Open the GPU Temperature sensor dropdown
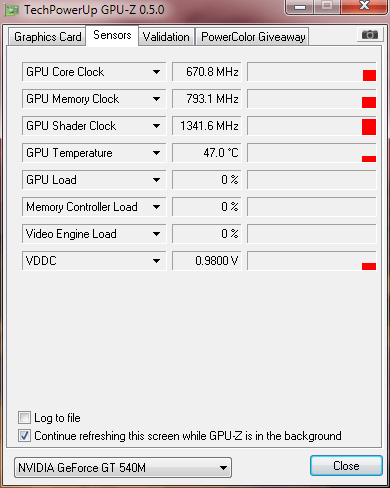This screenshot has height=488, width=390. (x=156, y=153)
